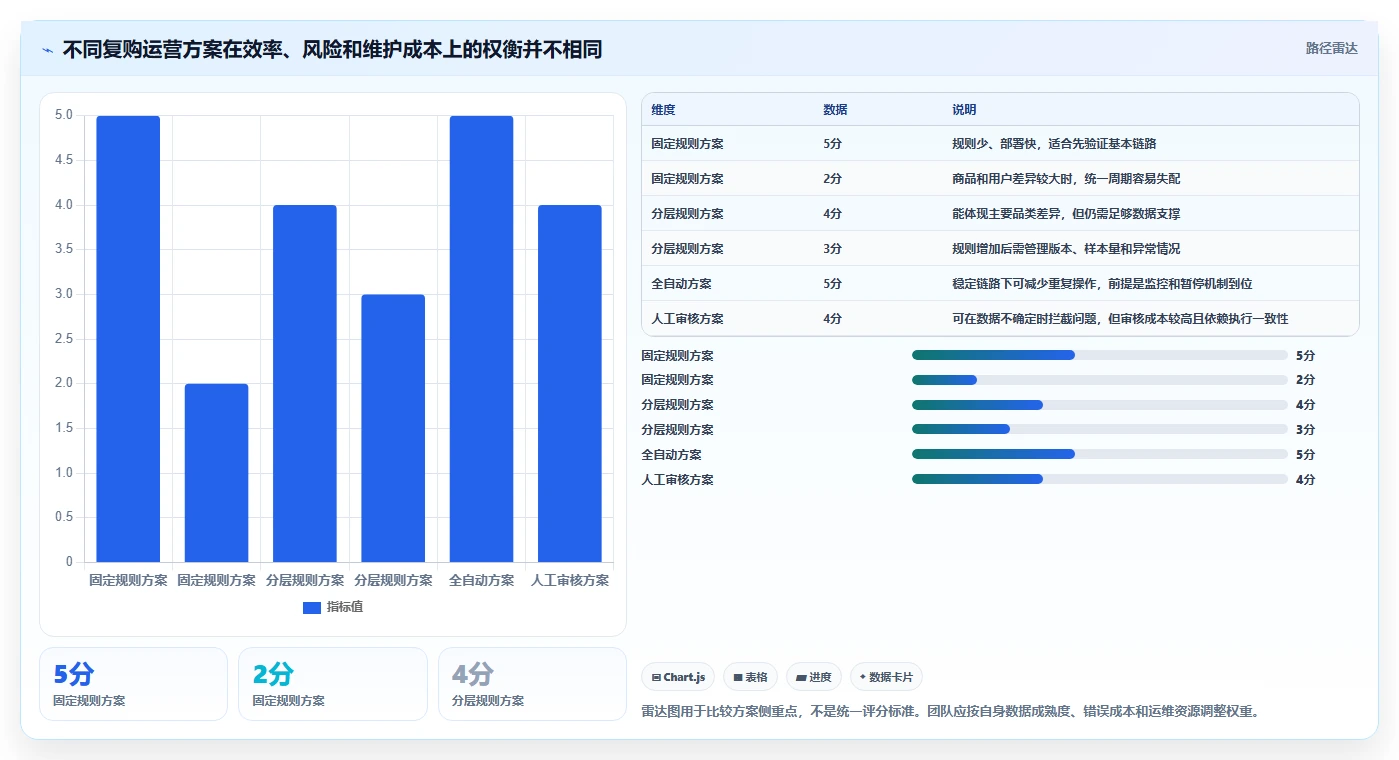Click the 人工审核方案 4分 progress bar
Image resolution: width=1399 pixels, height=760 pixels.
(x=1100, y=479)
